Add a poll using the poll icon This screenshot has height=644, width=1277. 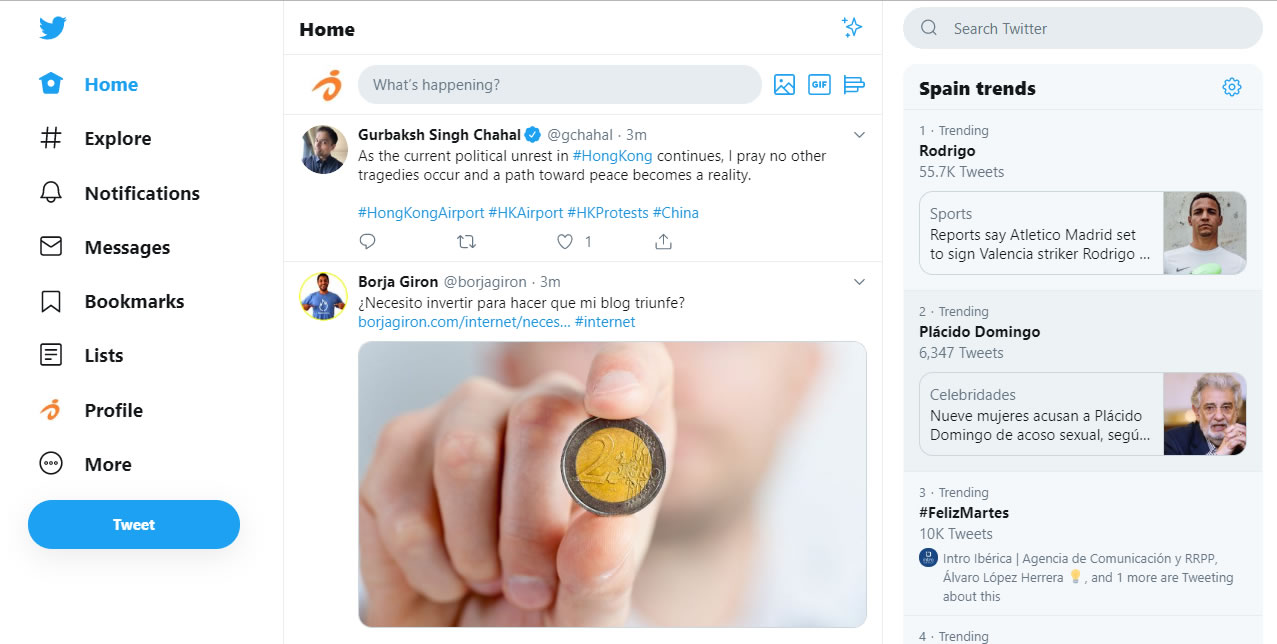pos(854,85)
